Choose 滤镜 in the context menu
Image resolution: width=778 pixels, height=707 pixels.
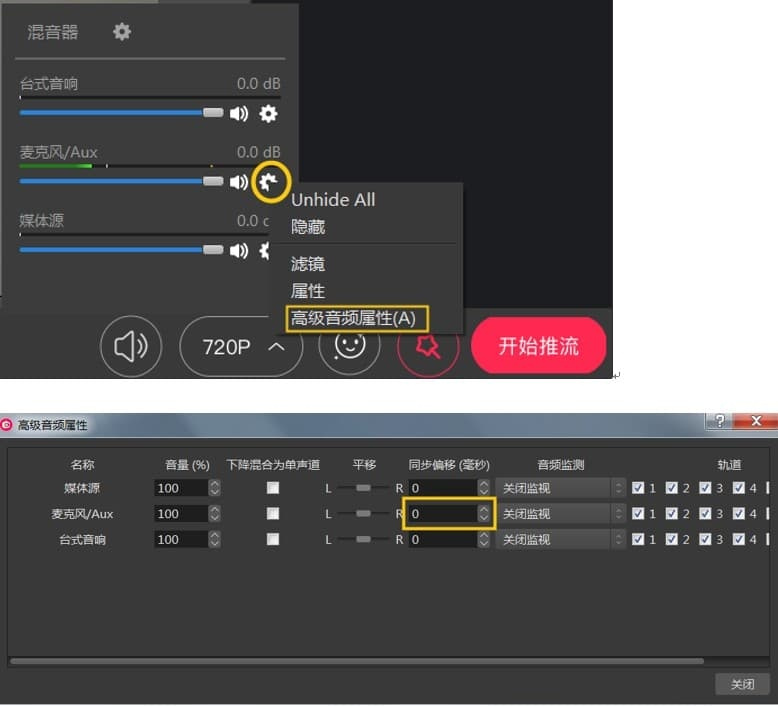click(x=308, y=264)
